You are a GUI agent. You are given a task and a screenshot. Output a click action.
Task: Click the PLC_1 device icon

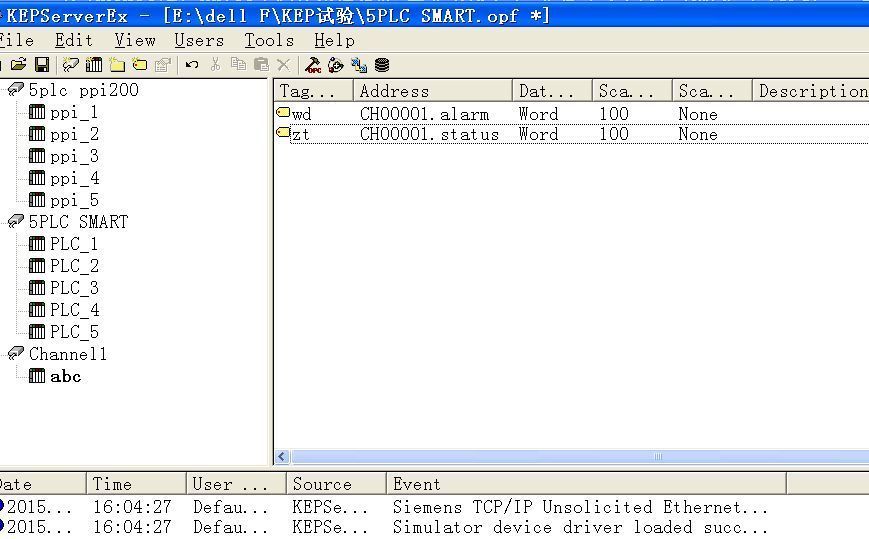pyautogui.click(x=37, y=244)
